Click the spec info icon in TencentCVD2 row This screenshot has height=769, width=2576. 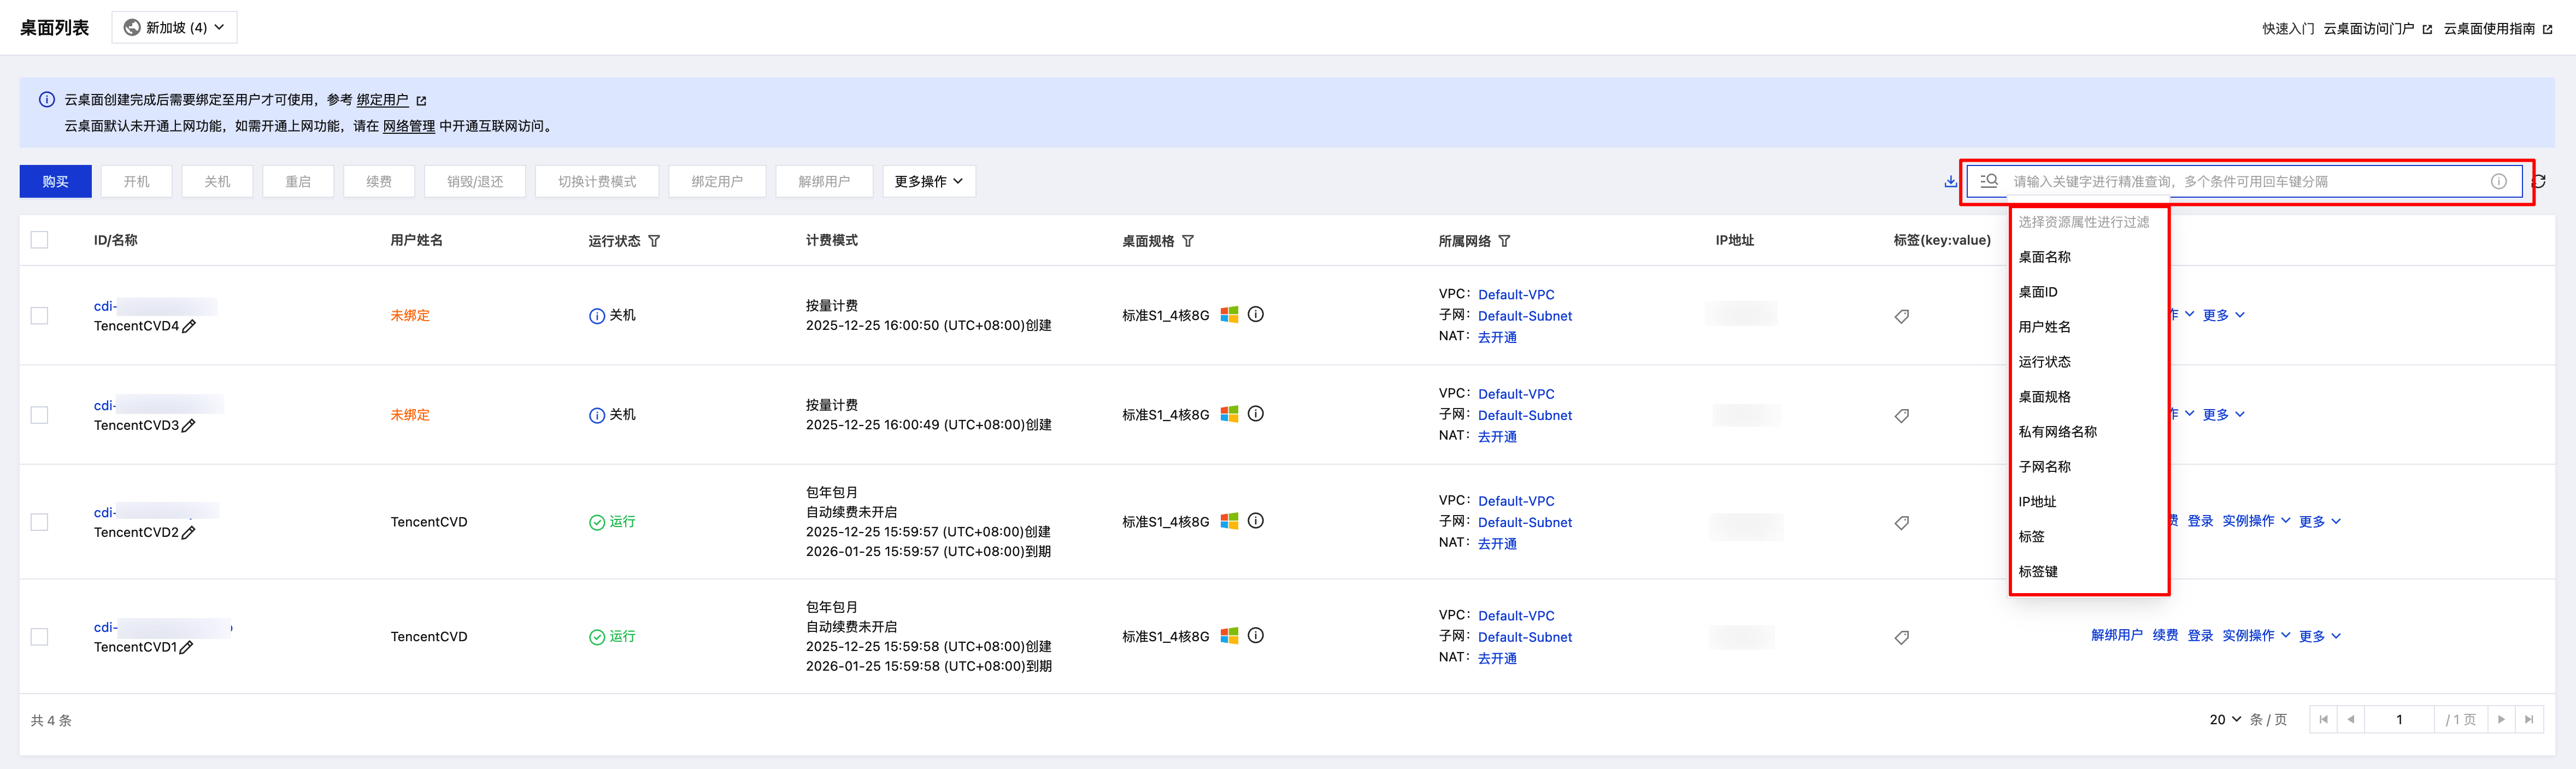coord(1256,521)
